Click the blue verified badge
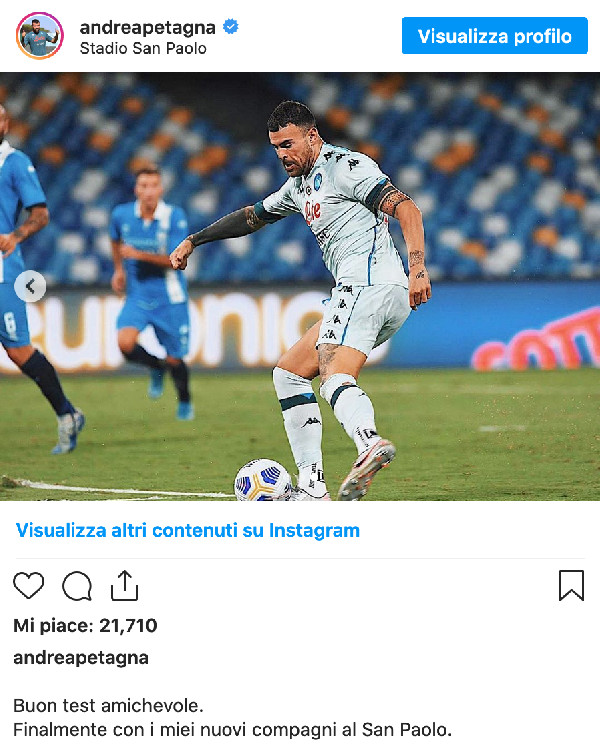600x746 pixels. [231, 27]
